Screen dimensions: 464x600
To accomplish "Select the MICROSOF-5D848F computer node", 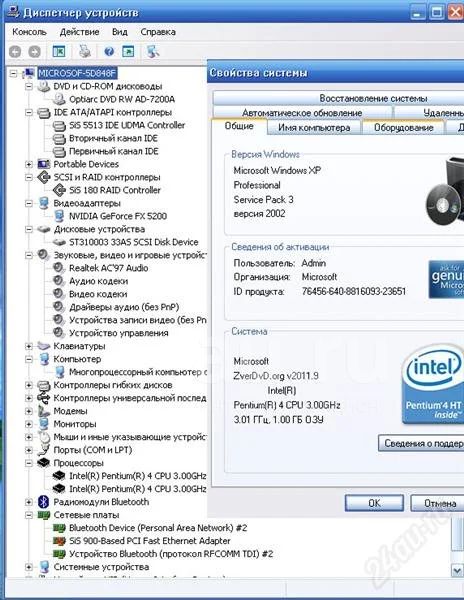I will point(77,73).
